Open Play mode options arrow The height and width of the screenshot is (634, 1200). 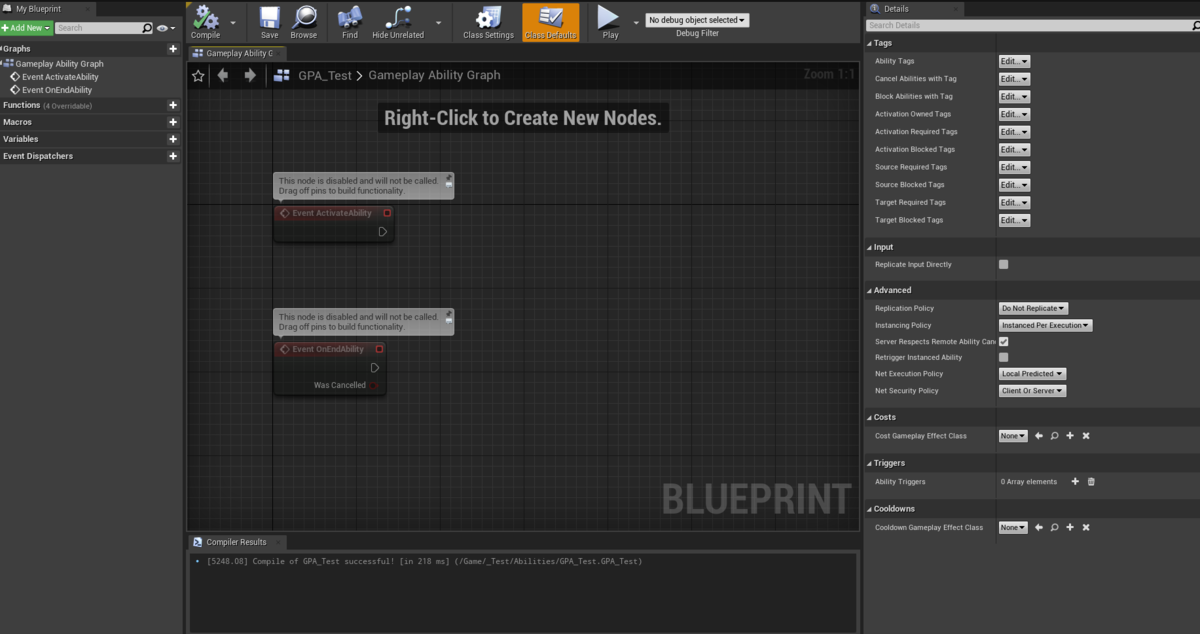point(636,21)
